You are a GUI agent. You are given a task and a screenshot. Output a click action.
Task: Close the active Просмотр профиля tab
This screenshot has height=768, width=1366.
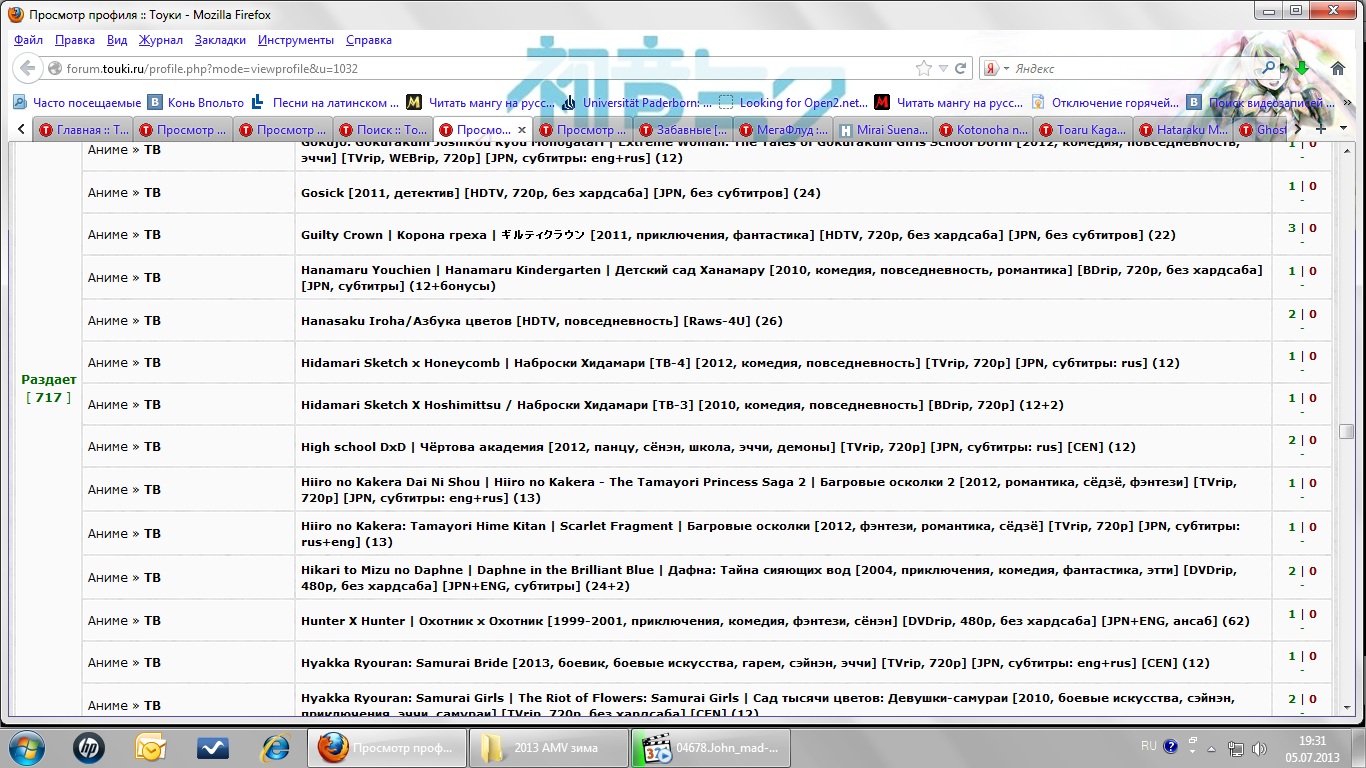[522, 130]
